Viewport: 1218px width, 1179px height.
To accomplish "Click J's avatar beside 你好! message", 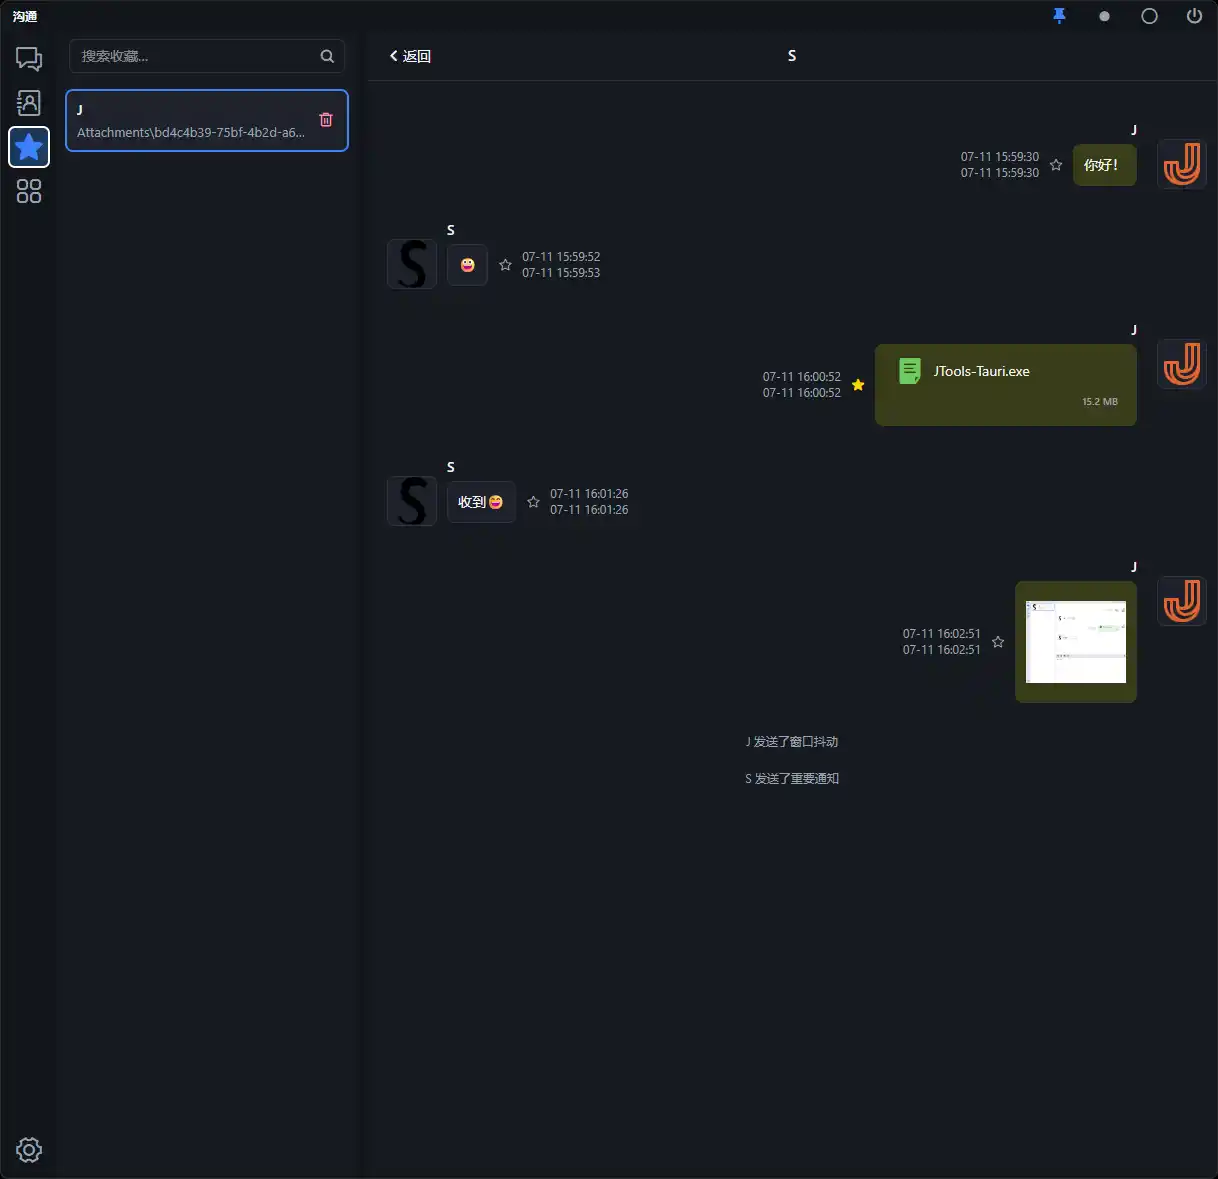I will click(1182, 164).
